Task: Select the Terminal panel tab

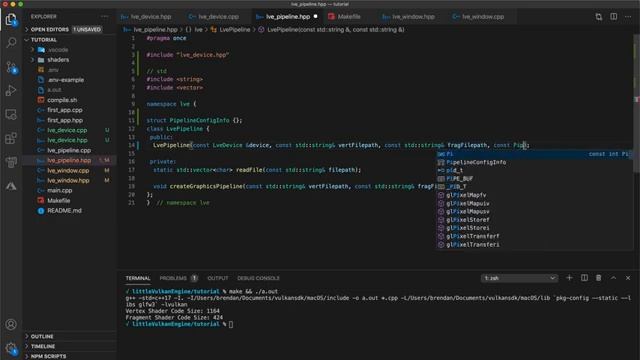Action: (138, 278)
